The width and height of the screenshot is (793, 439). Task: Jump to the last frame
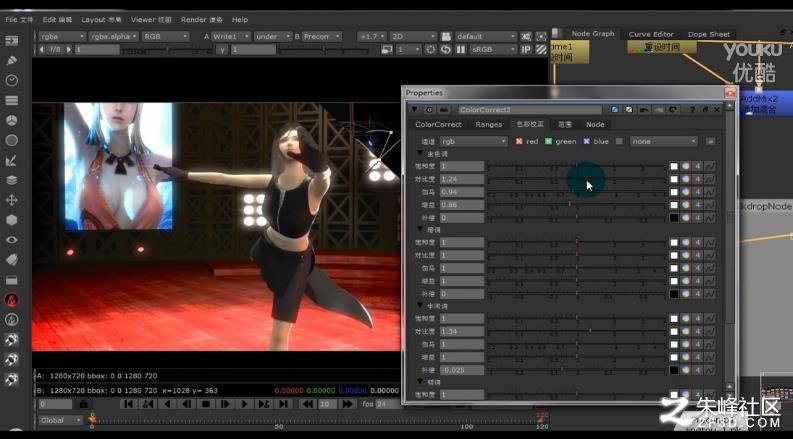click(x=283, y=404)
